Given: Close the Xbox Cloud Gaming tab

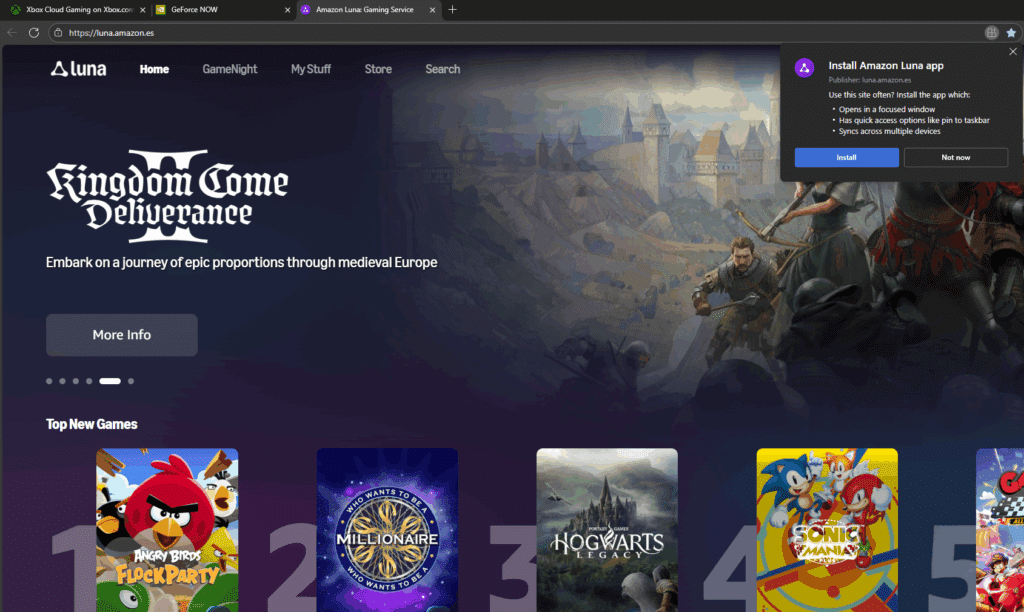Looking at the screenshot, I should coord(142,10).
